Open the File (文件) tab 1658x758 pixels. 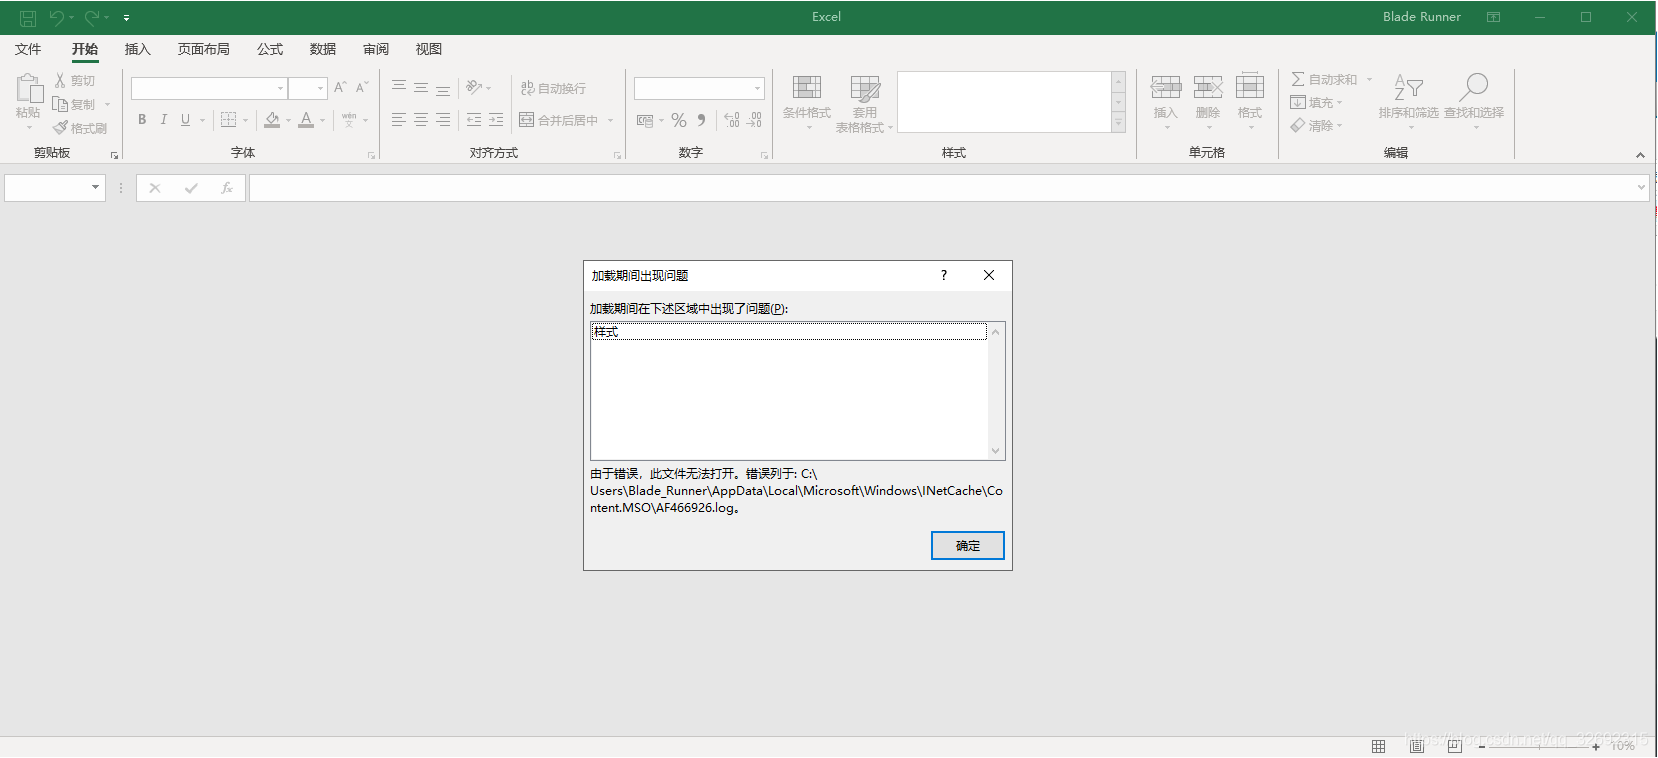coord(28,49)
